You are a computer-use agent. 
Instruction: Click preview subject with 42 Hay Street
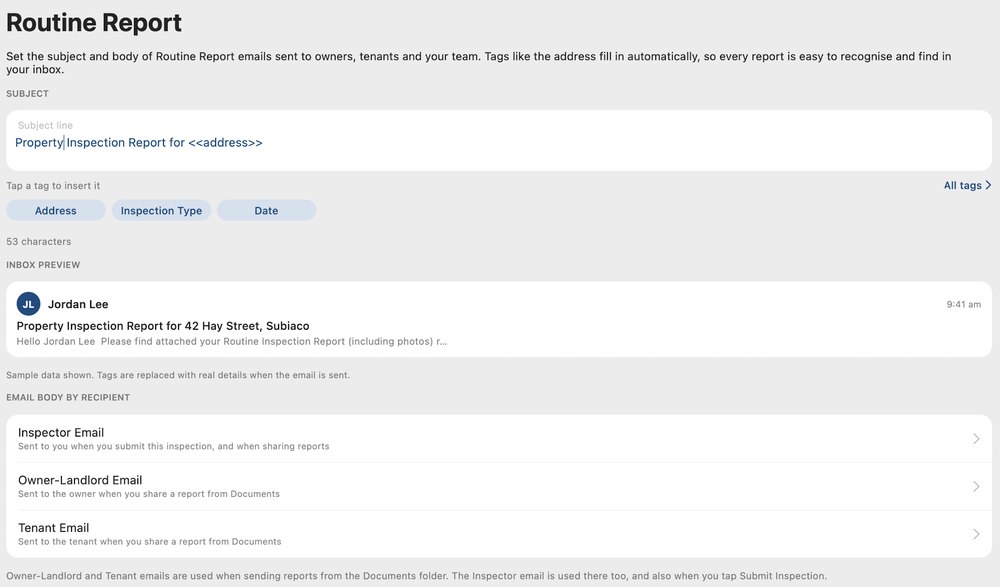click(x=163, y=326)
